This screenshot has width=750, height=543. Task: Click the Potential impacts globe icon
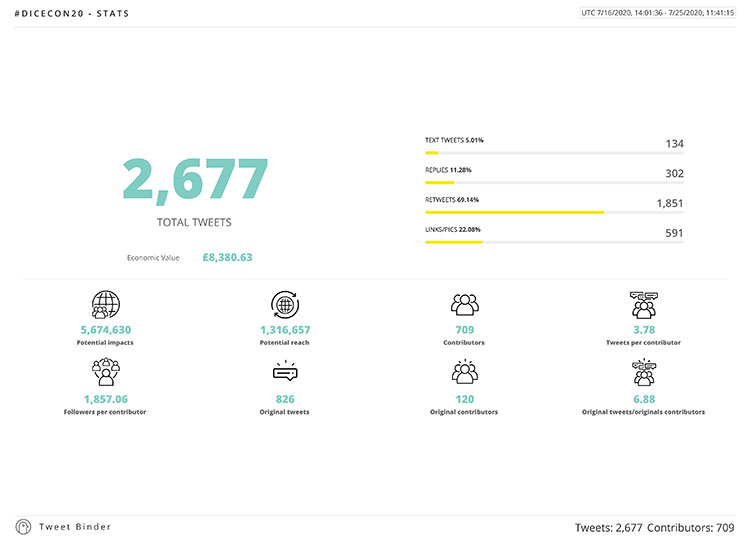[x=105, y=305]
